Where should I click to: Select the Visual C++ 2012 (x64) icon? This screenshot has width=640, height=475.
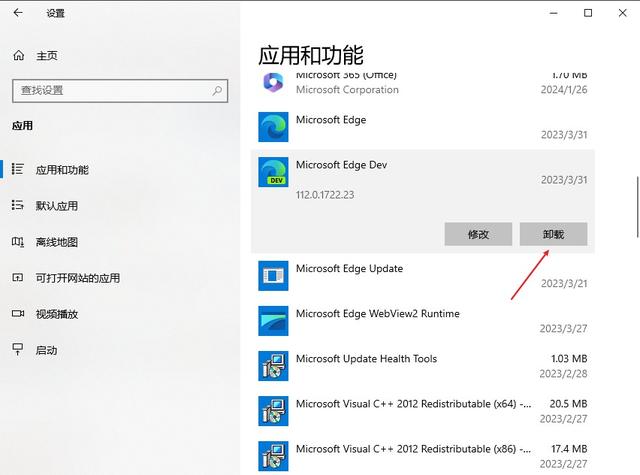pos(273,411)
